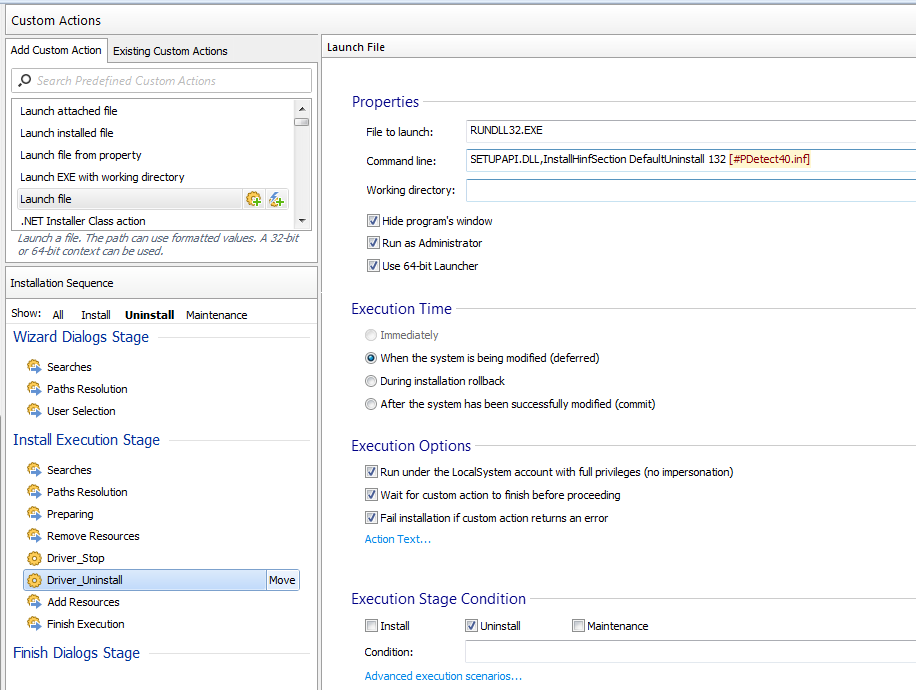Open the Action Text link

(397, 539)
